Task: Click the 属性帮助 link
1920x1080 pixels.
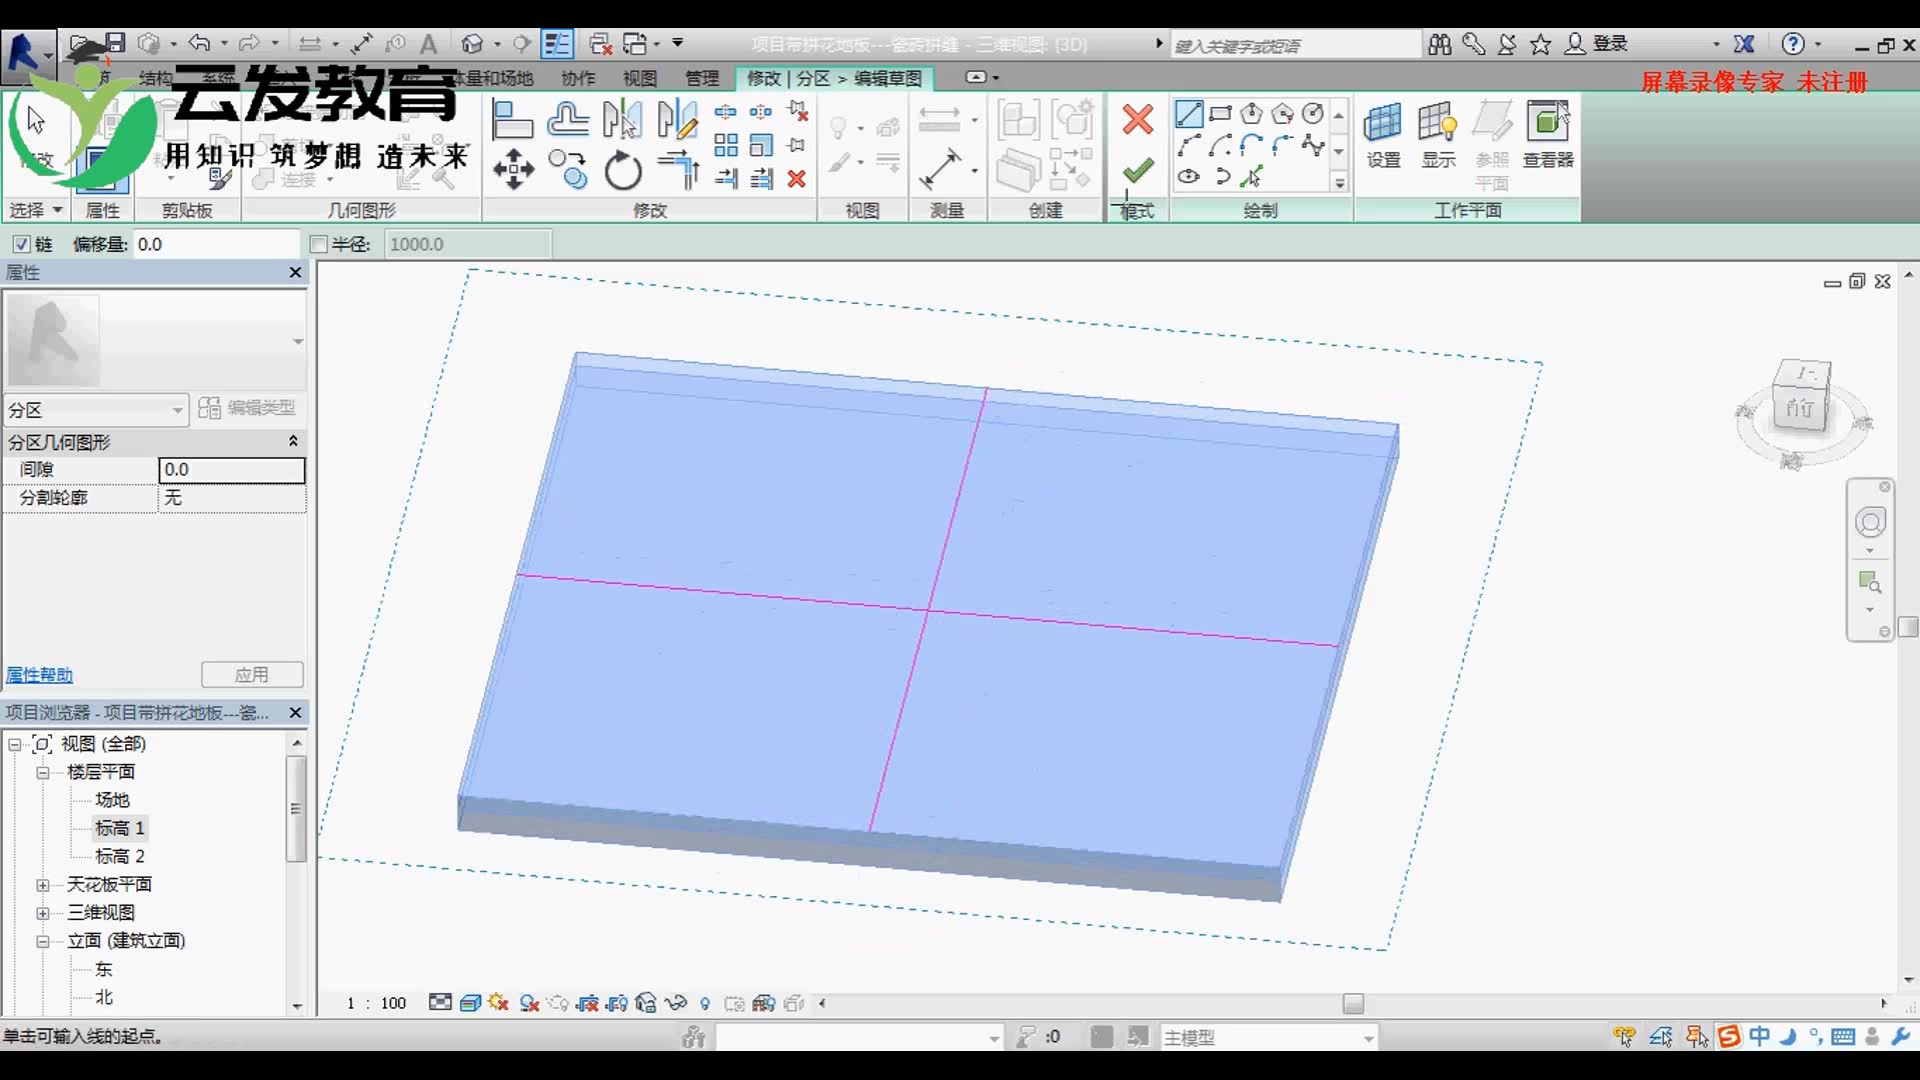Action: pyautogui.click(x=39, y=675)
